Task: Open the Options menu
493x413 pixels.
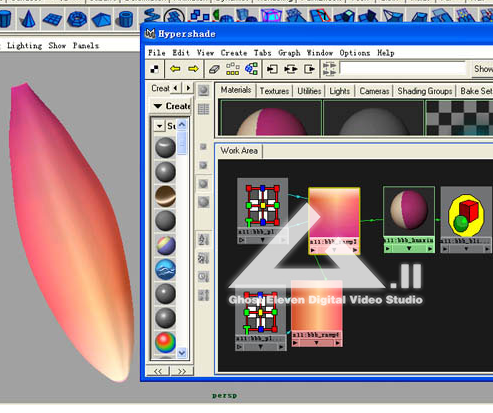Action: click(x=355, y=53)
